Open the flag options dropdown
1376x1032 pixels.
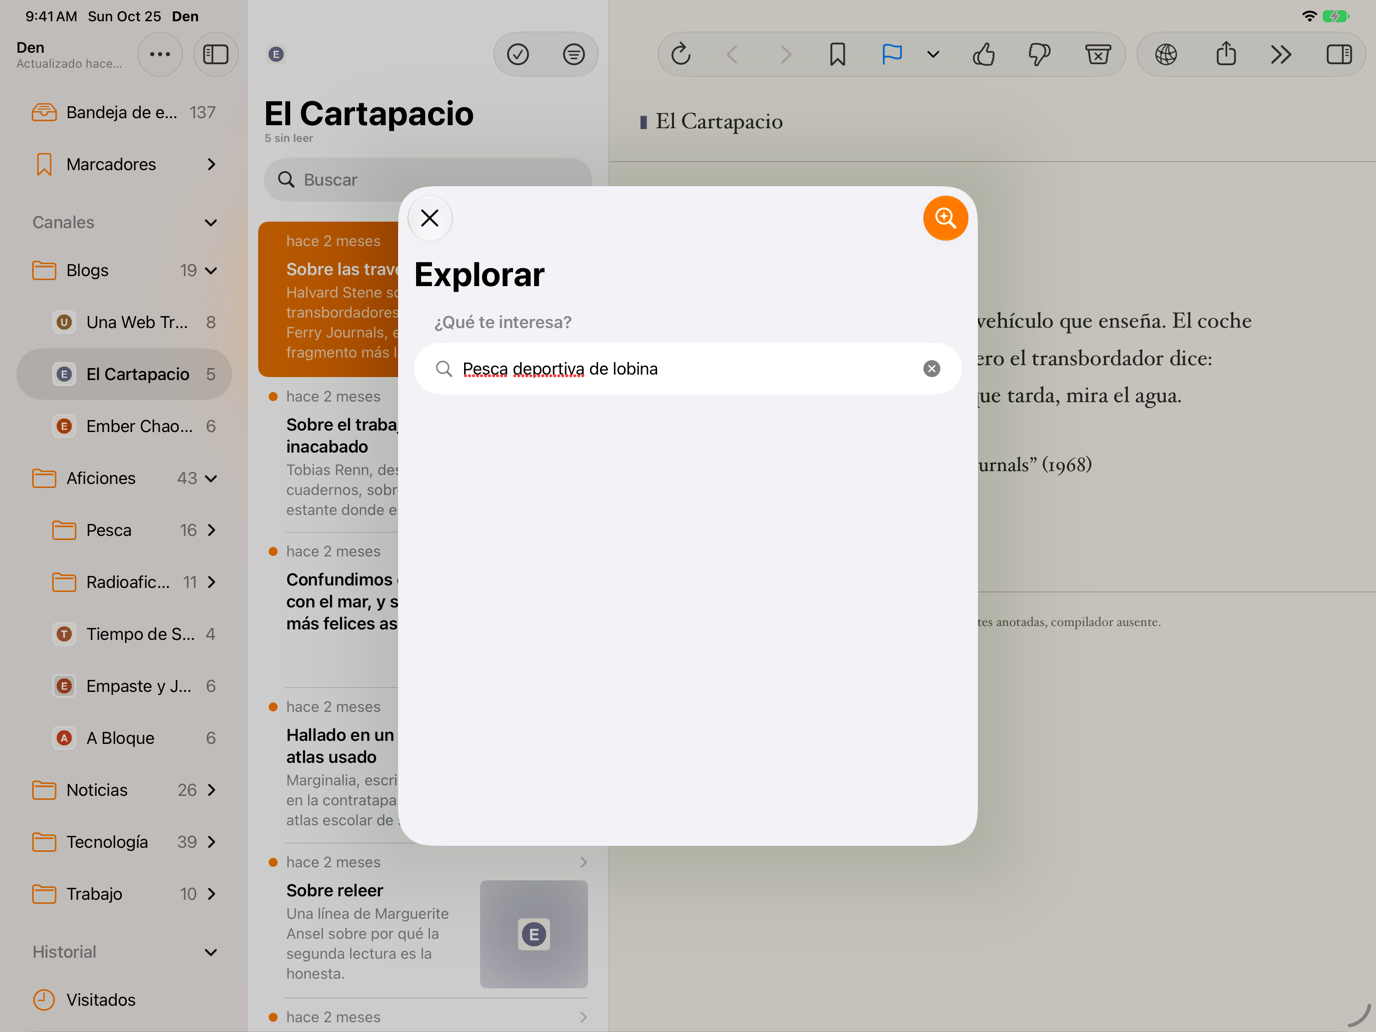click(x=933, y=54)
